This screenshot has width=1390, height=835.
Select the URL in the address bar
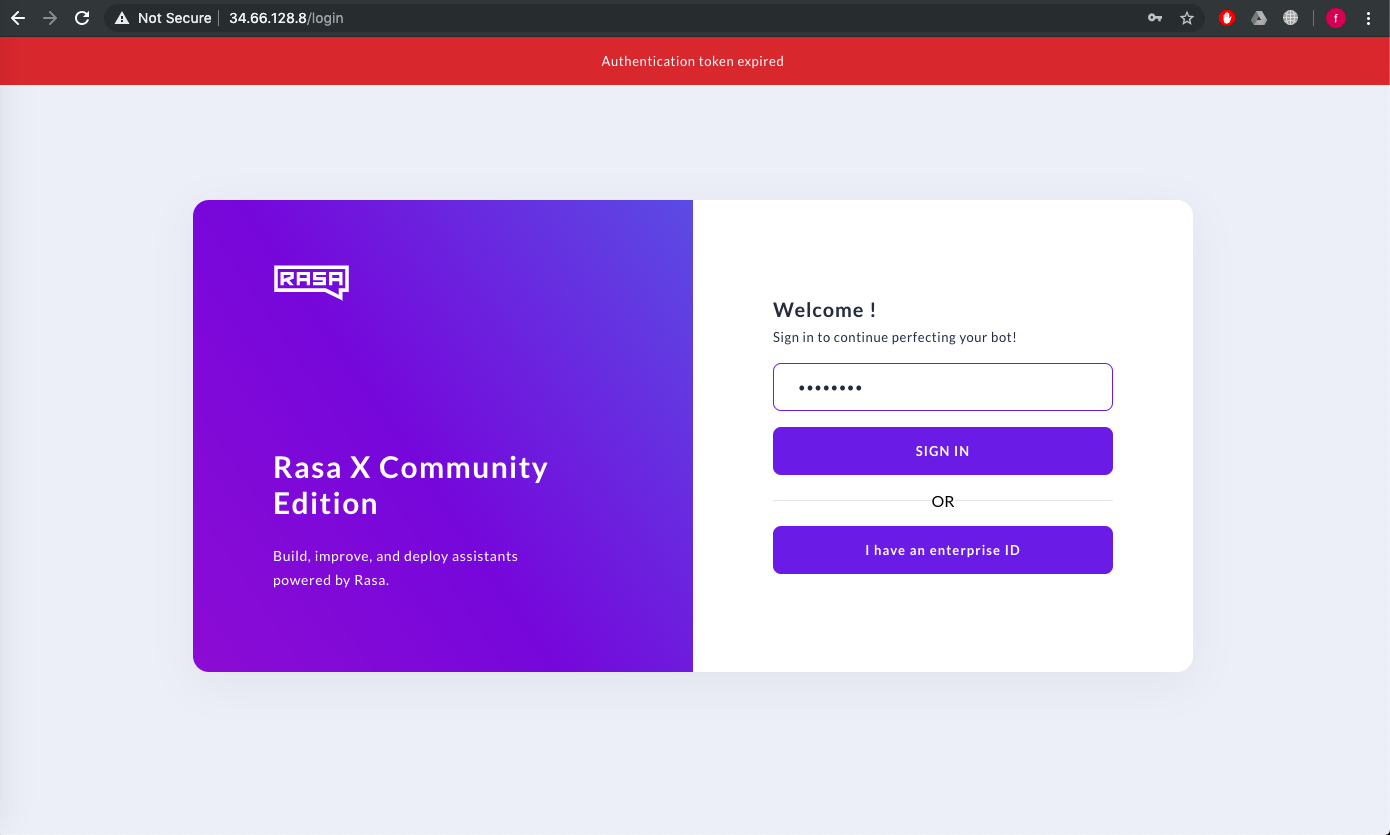coord(286,17)
